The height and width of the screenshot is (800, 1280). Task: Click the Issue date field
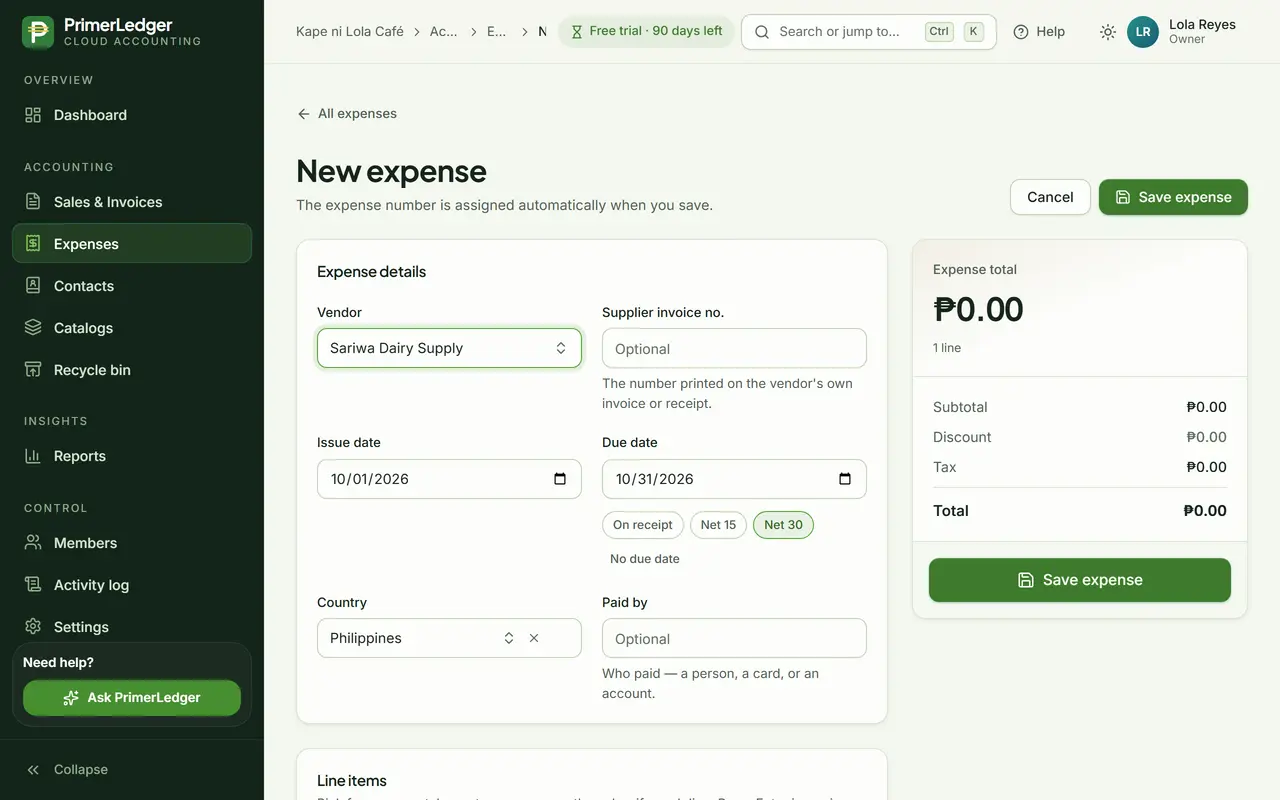pos(449,479)
